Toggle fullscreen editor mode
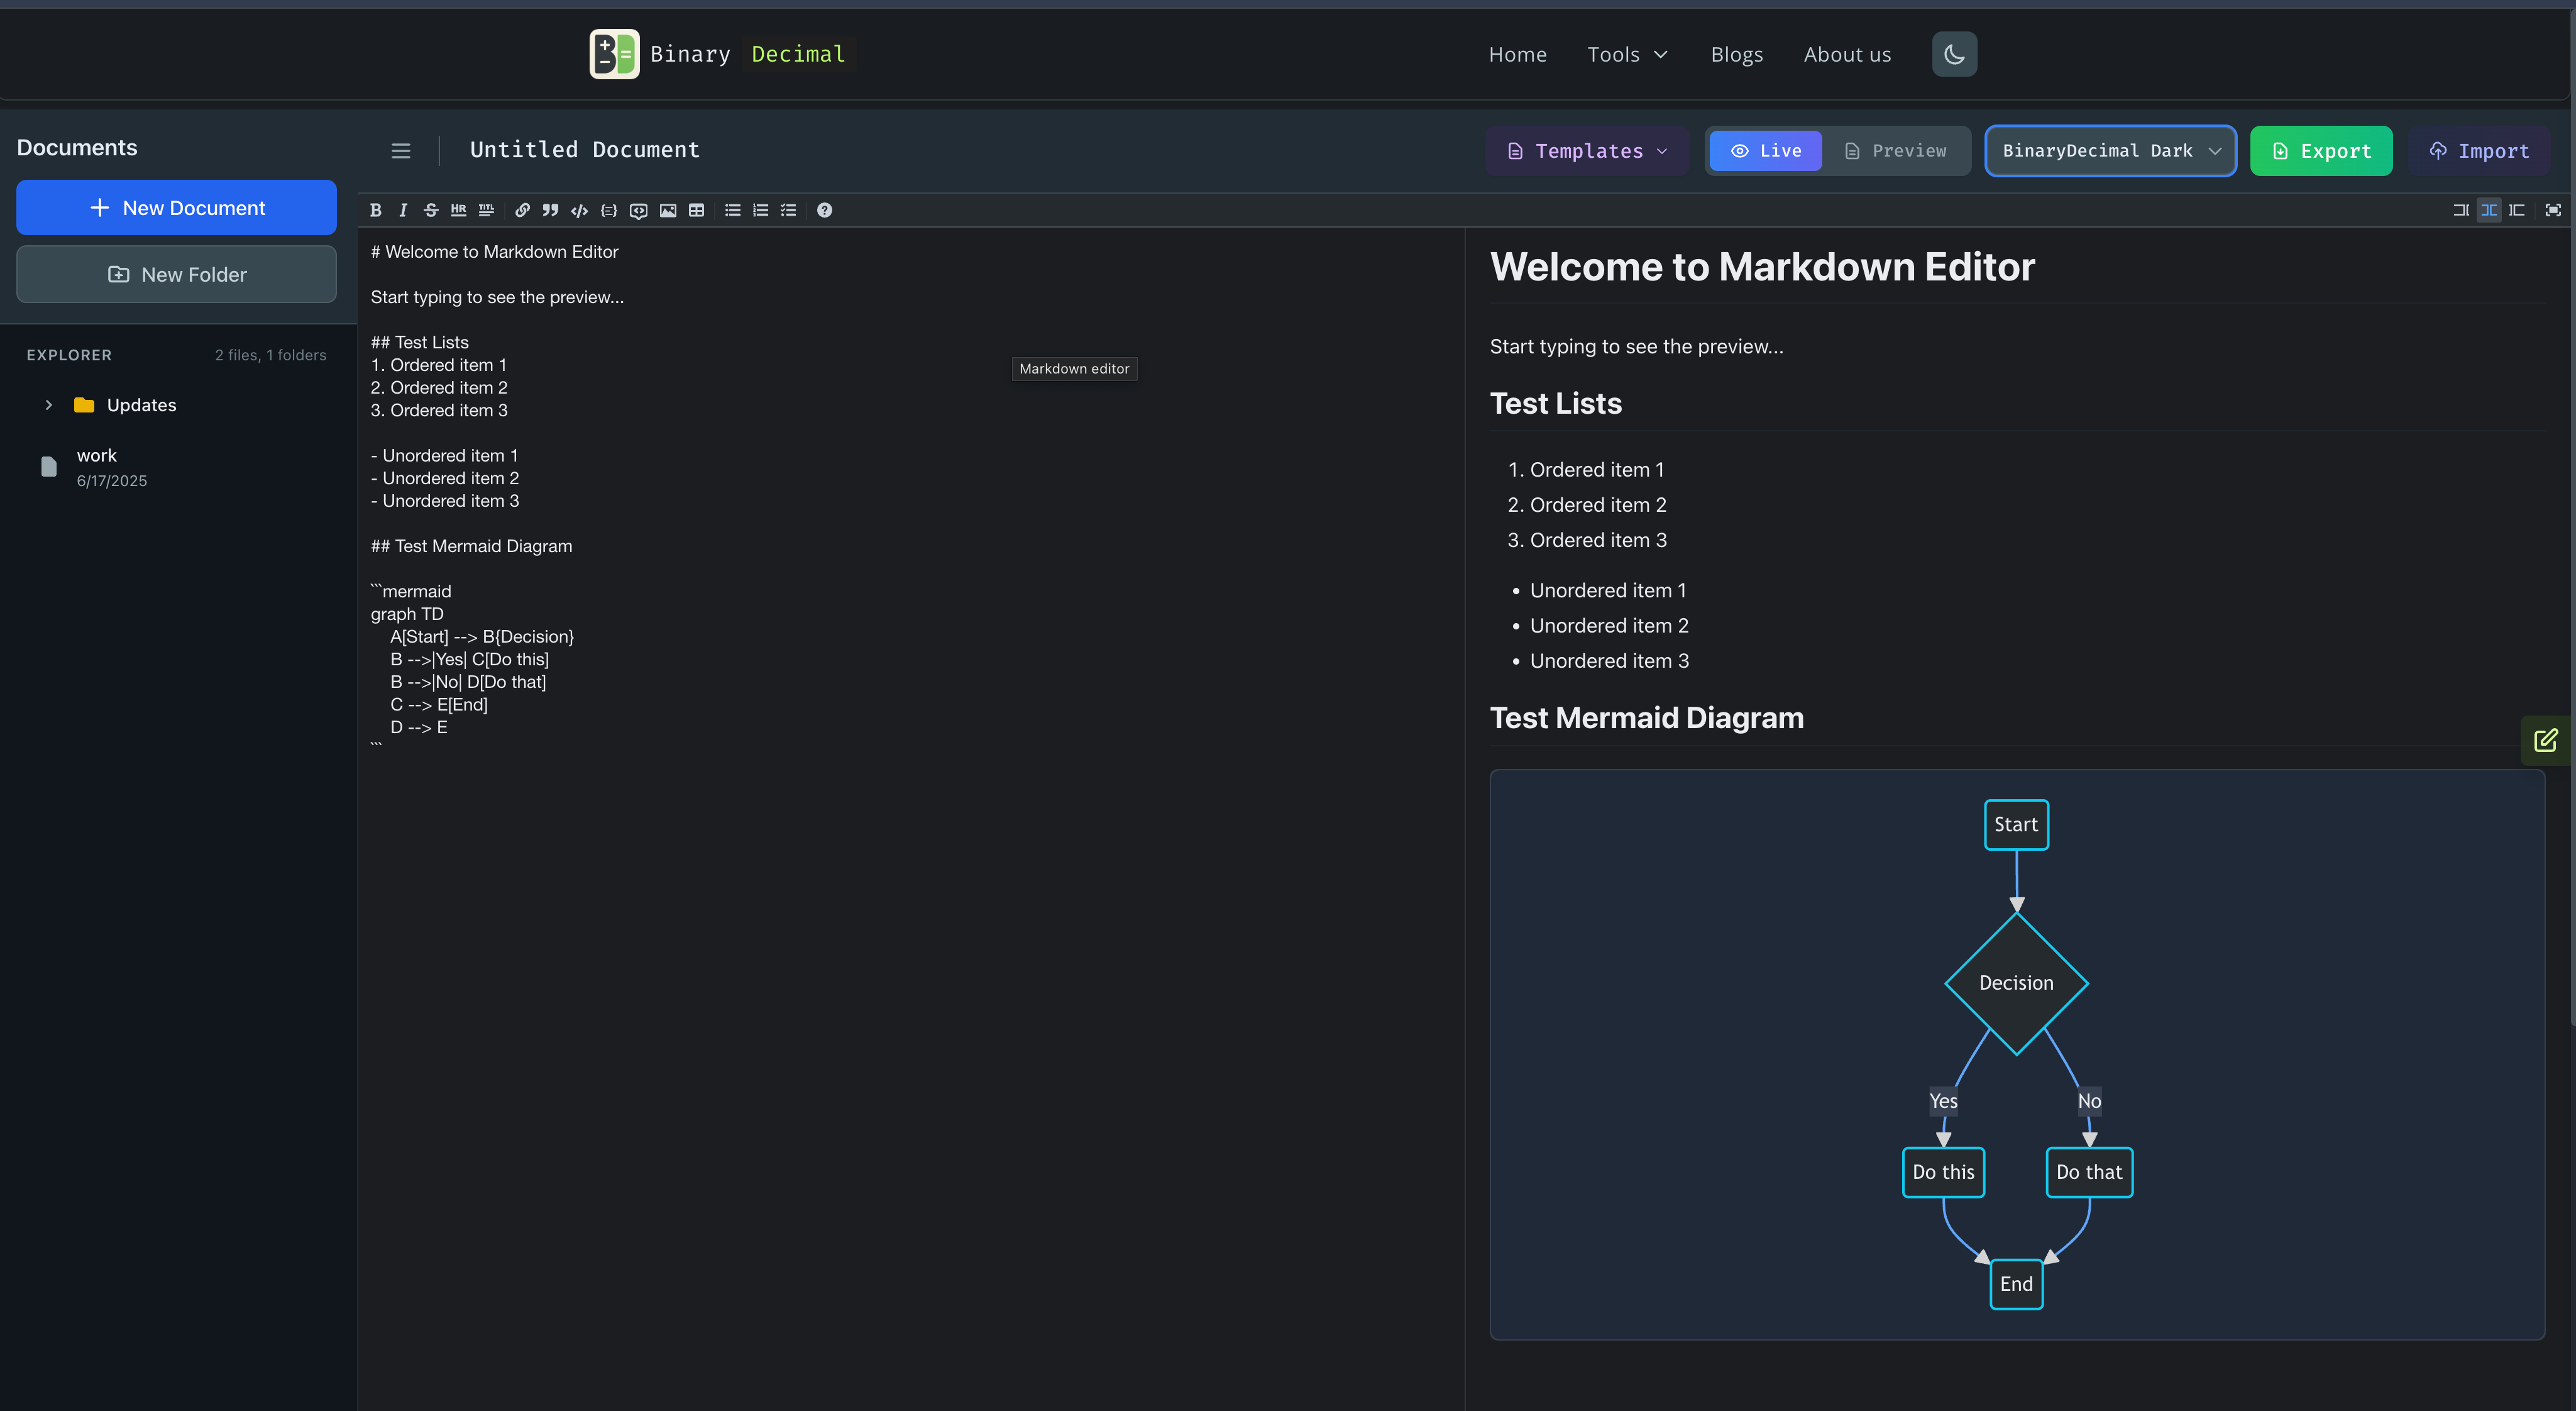 click(x=2553, y=210)
